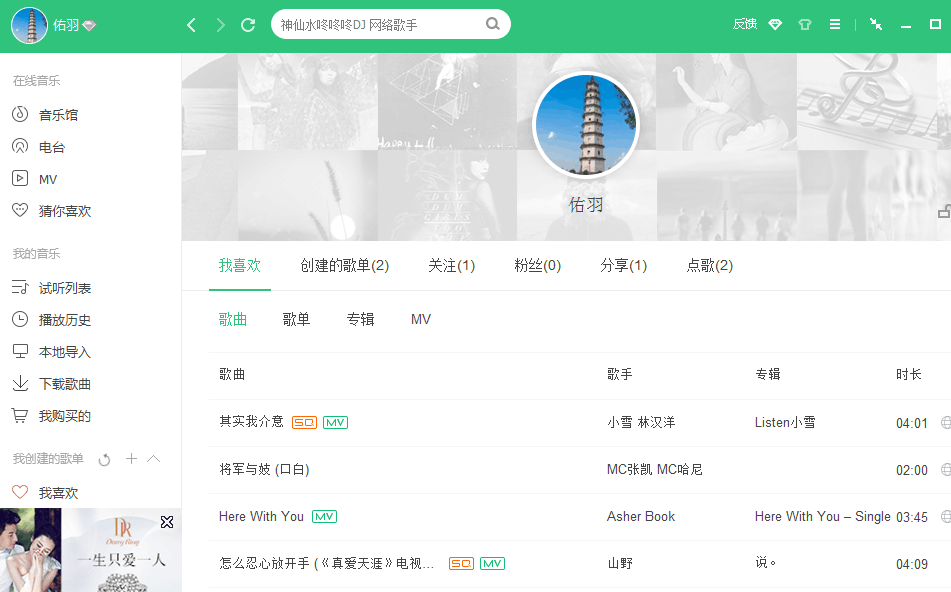Switch to 创建的歌单(2) tab

344,265
